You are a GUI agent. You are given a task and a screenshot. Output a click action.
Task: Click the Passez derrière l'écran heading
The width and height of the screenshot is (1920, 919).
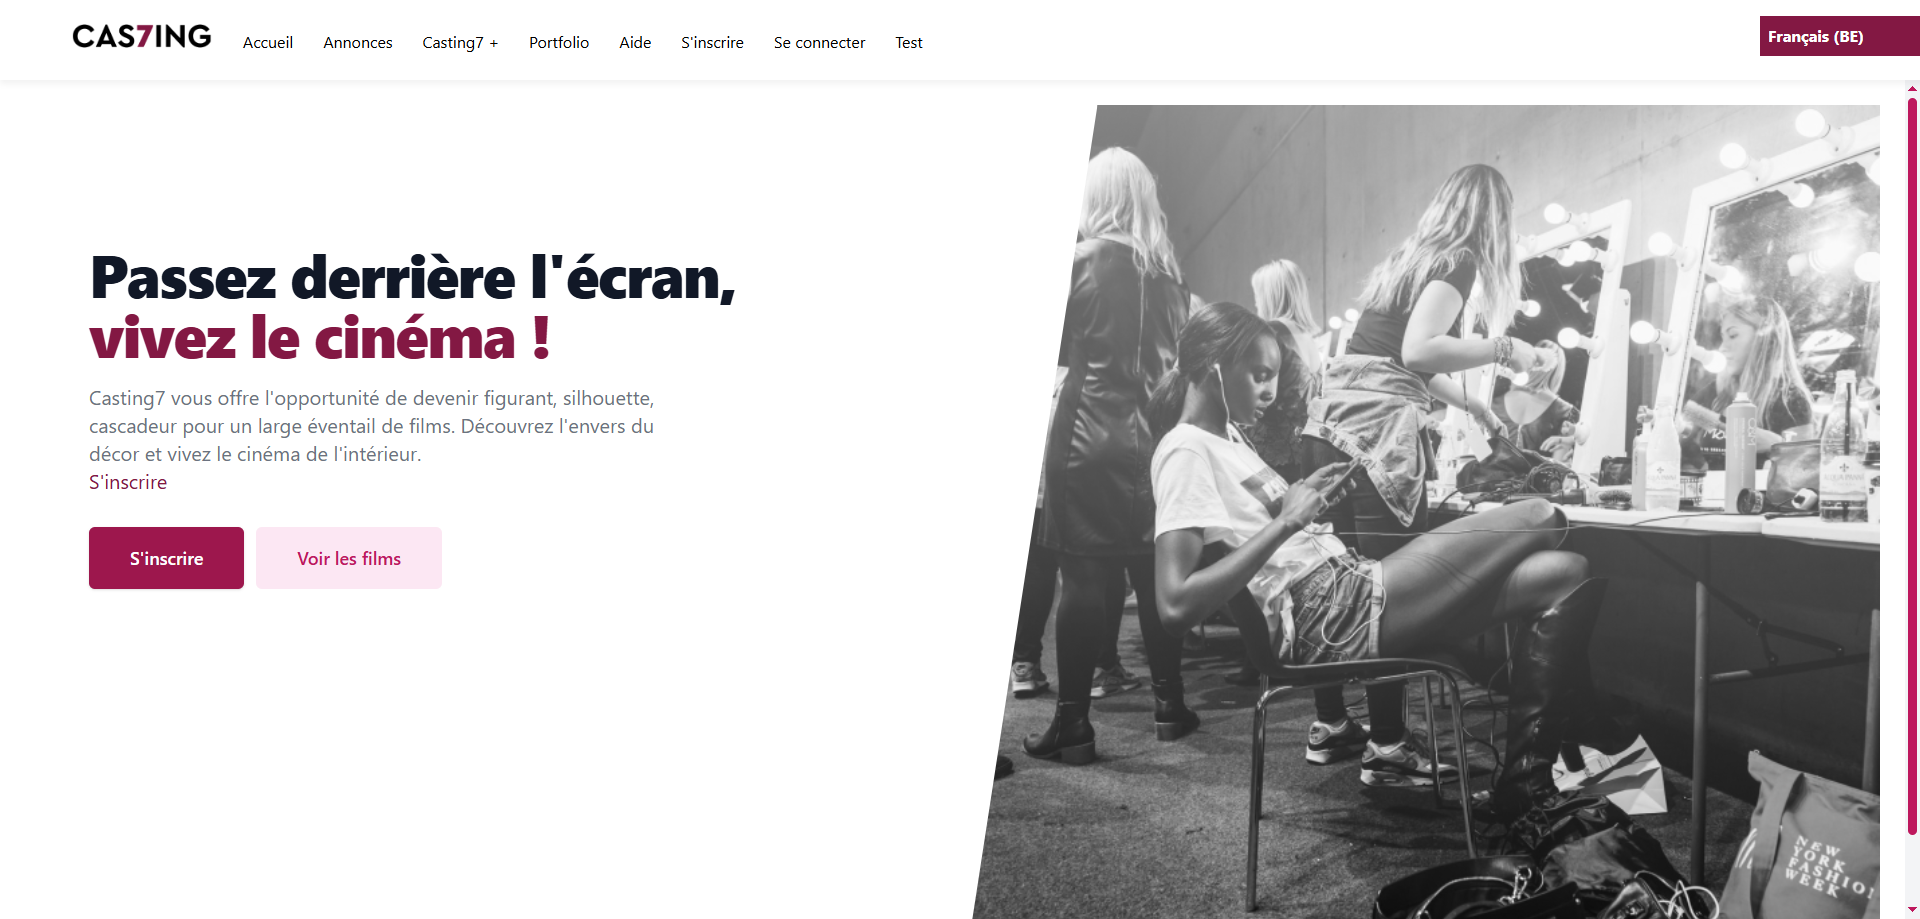[x=413, y=277]
